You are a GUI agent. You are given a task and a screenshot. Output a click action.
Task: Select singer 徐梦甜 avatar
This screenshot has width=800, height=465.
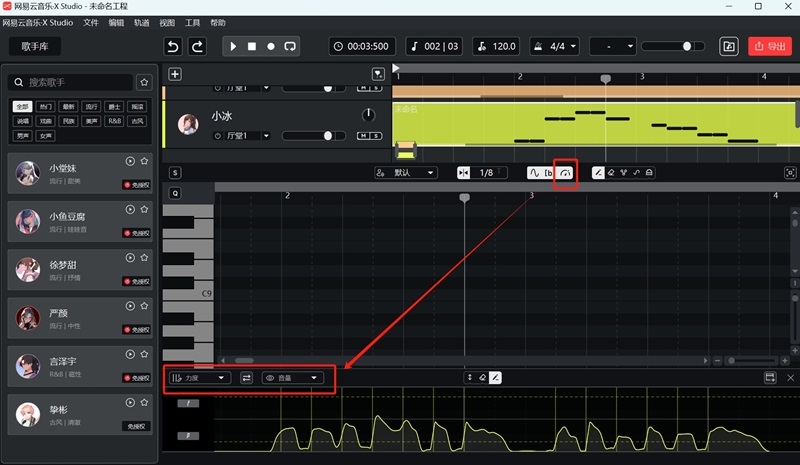coord(28,270)
